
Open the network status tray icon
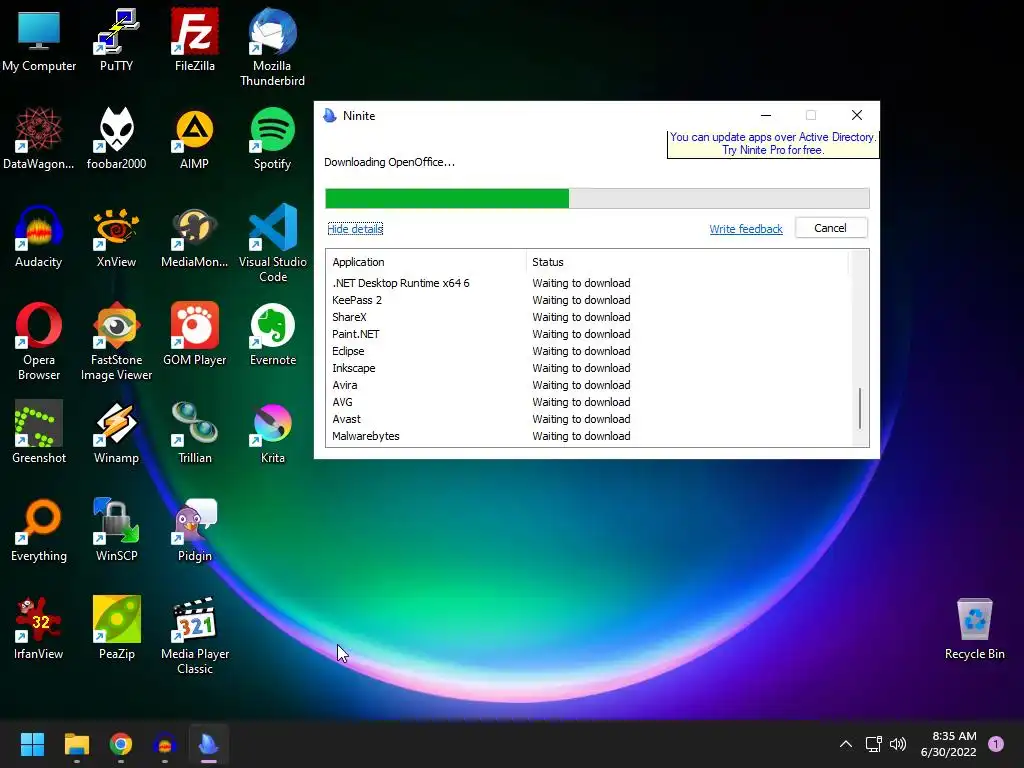(x=873, y=744)
